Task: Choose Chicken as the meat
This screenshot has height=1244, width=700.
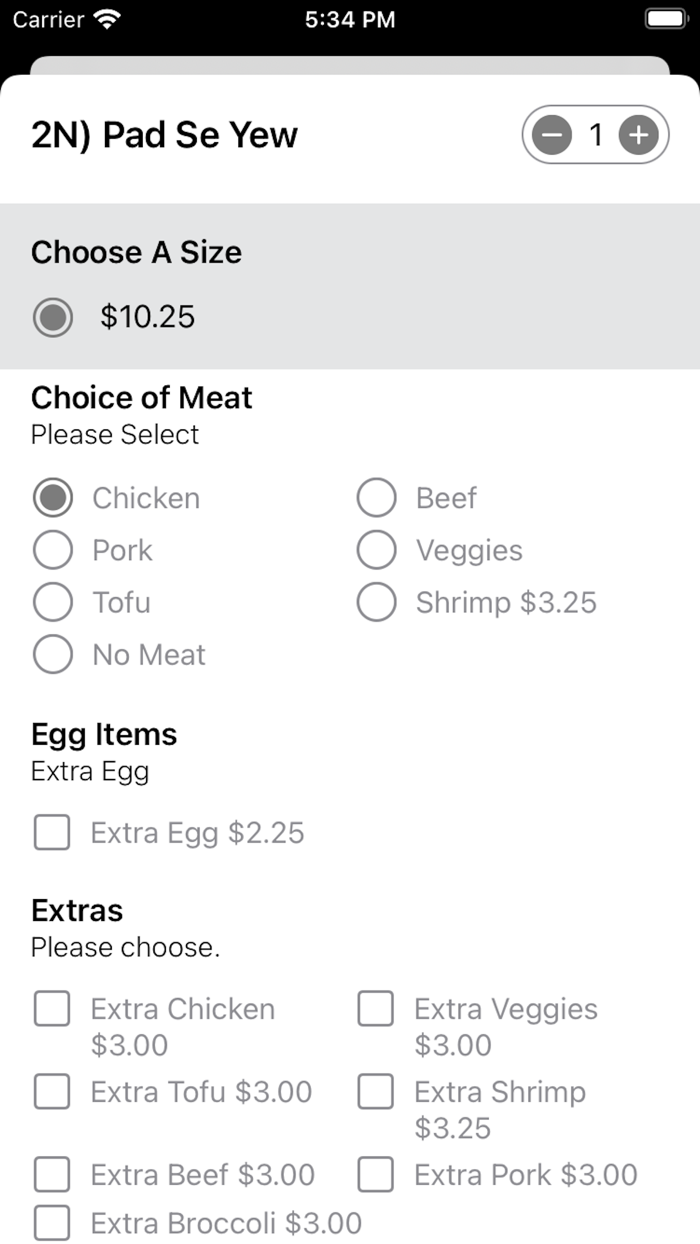Action: click(53, 498)
